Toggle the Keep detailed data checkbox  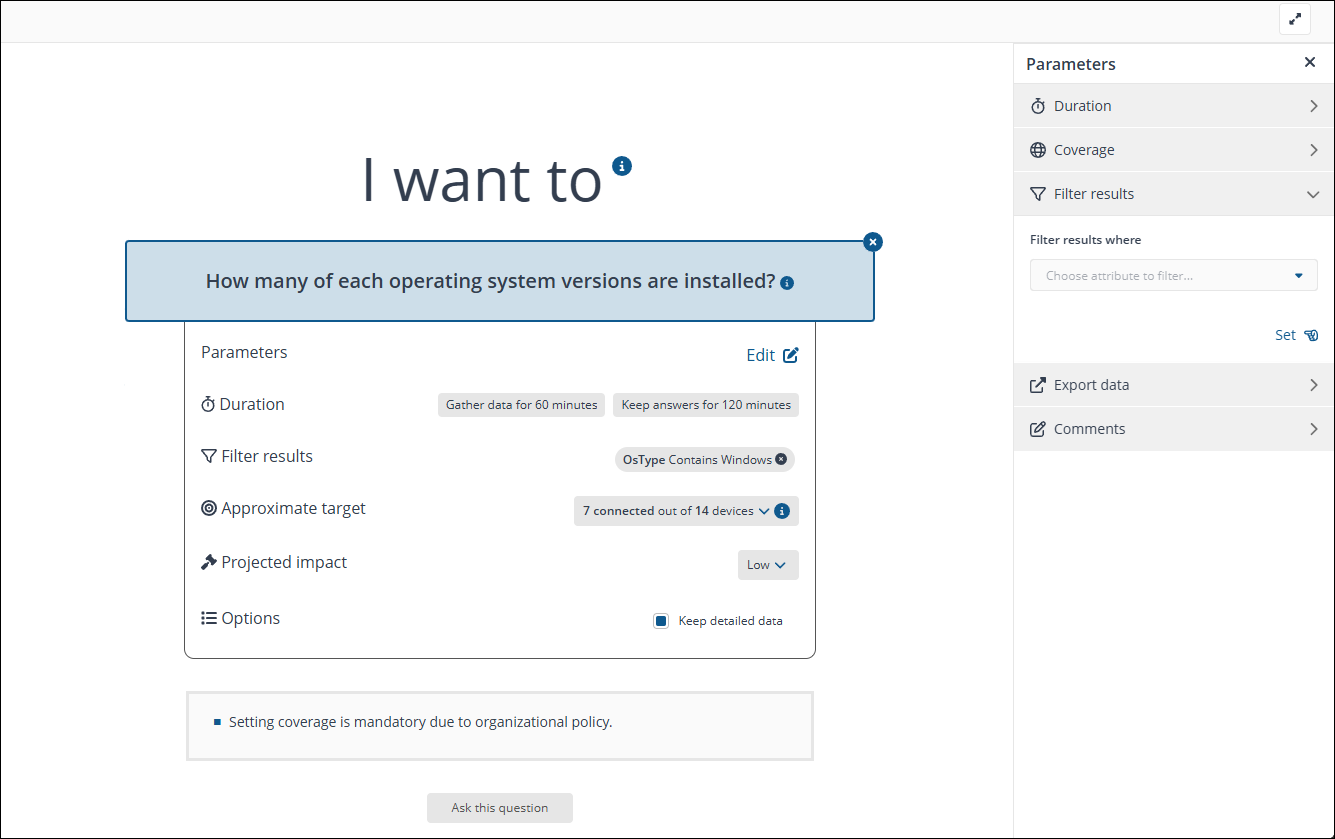pos(661,621)
